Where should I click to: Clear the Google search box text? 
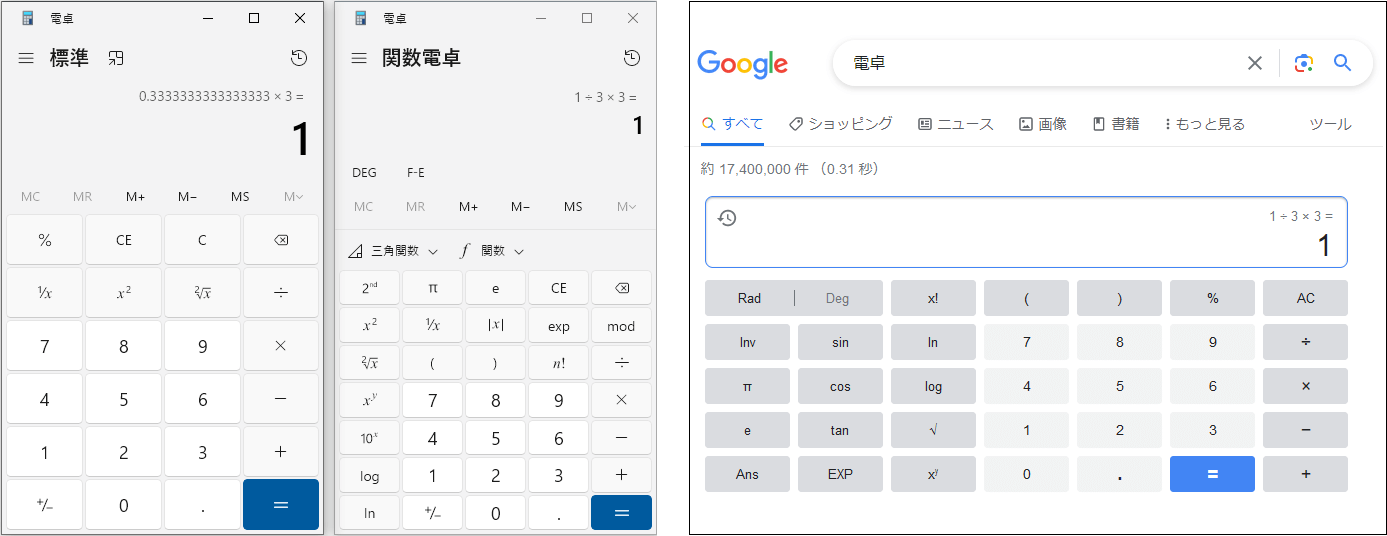(1254, 63)
